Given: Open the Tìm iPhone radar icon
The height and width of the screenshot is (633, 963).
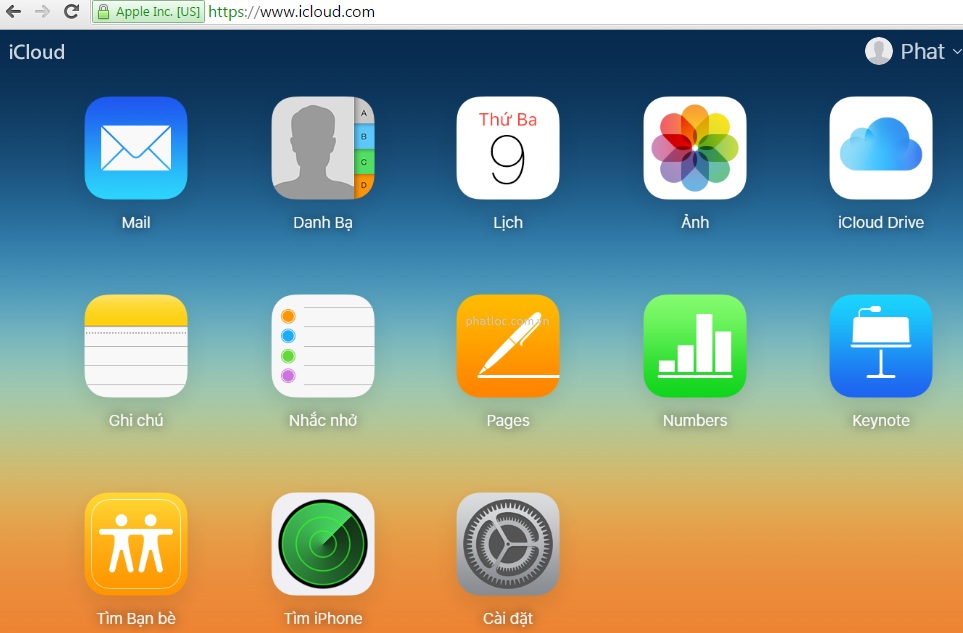Looking at the screenshot, I should 323,544.
